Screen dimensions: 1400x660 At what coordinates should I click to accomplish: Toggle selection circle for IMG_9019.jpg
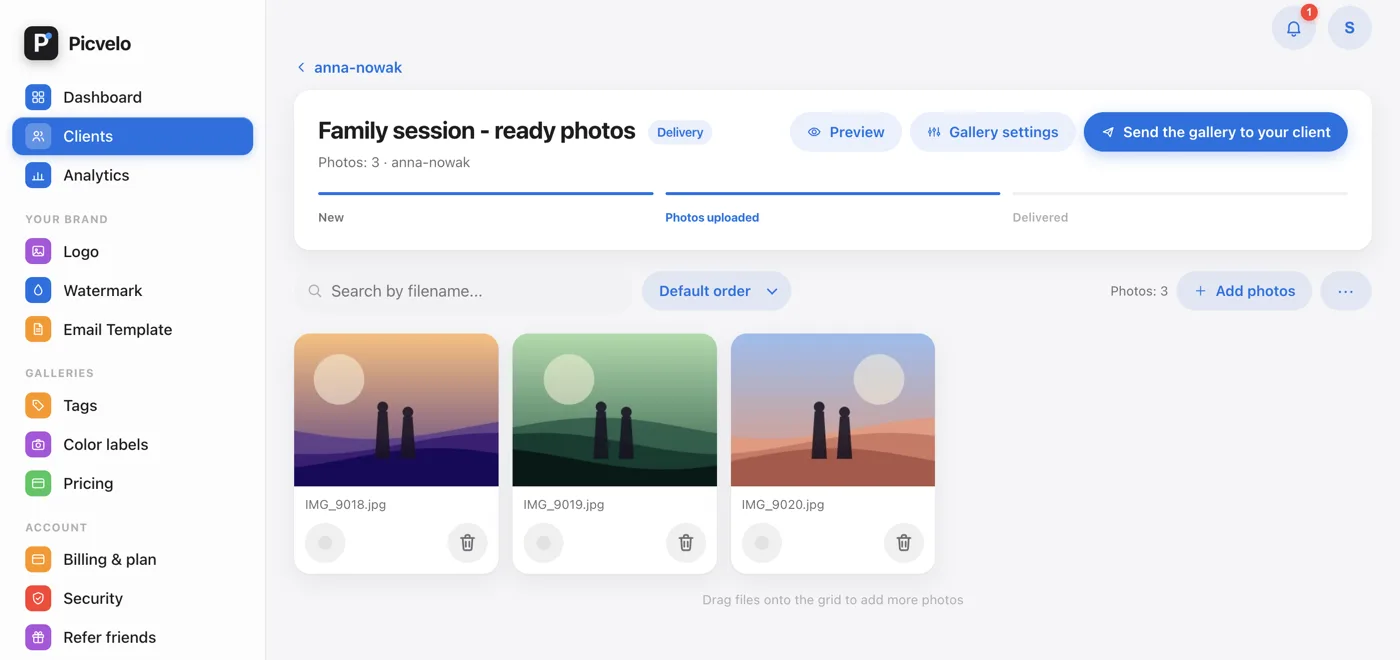(543, 543)
